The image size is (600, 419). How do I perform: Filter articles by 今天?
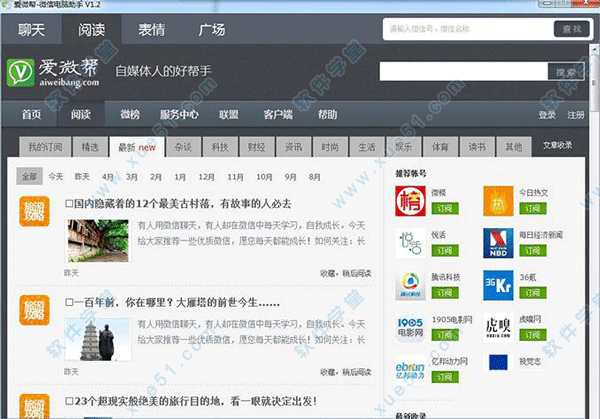(x=55, y=176)
